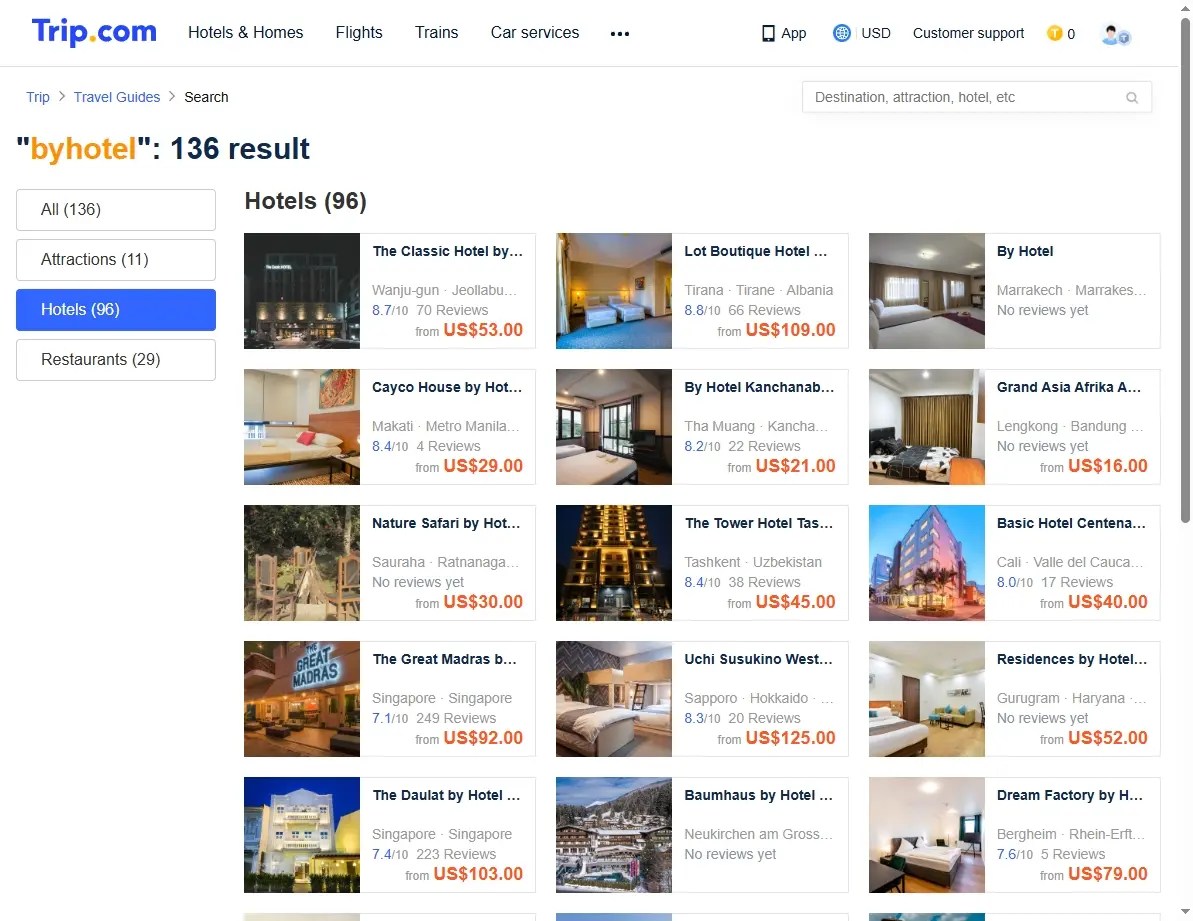Select the Hotels (96) filter
This screenshot has width=1193, height=921.
pos(116,310)
